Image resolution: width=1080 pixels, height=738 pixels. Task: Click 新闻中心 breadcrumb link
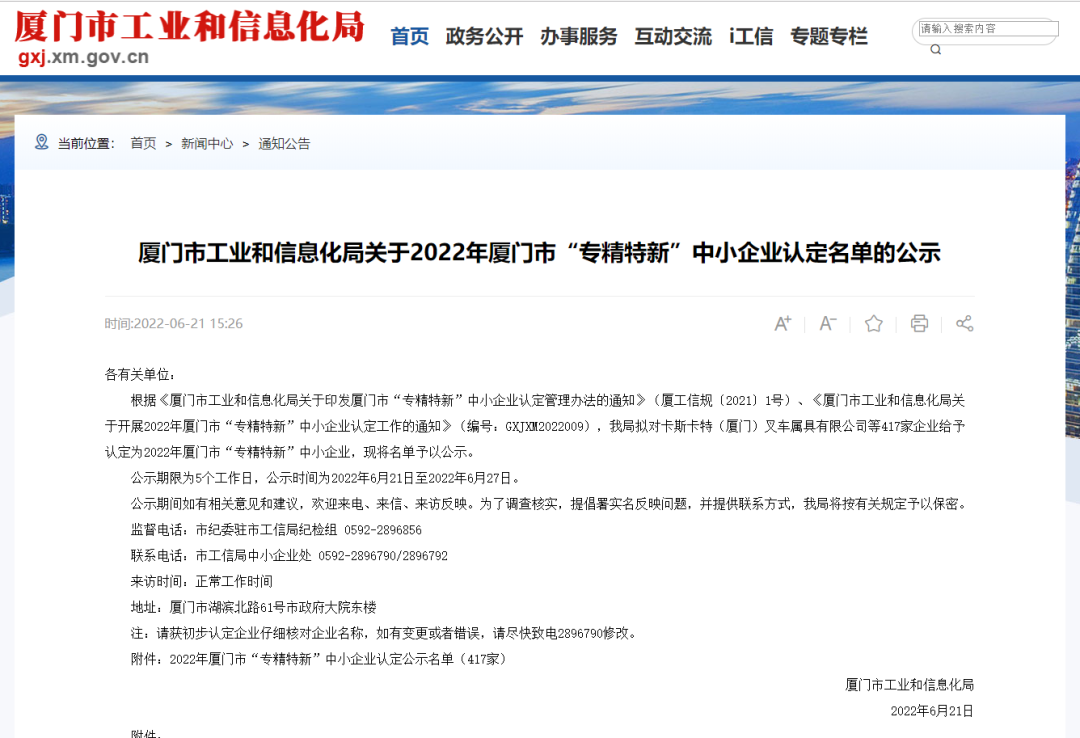point(207,143)
